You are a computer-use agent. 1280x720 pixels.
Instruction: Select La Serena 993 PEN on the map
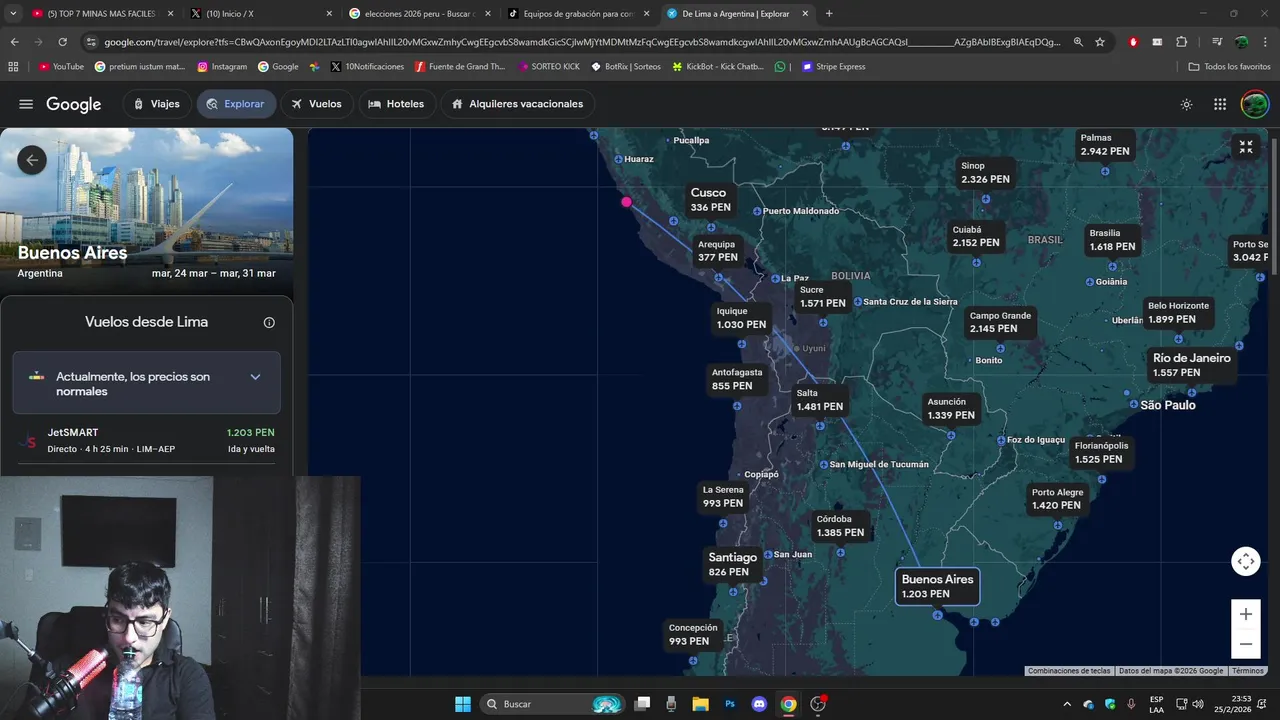(722, 497)
